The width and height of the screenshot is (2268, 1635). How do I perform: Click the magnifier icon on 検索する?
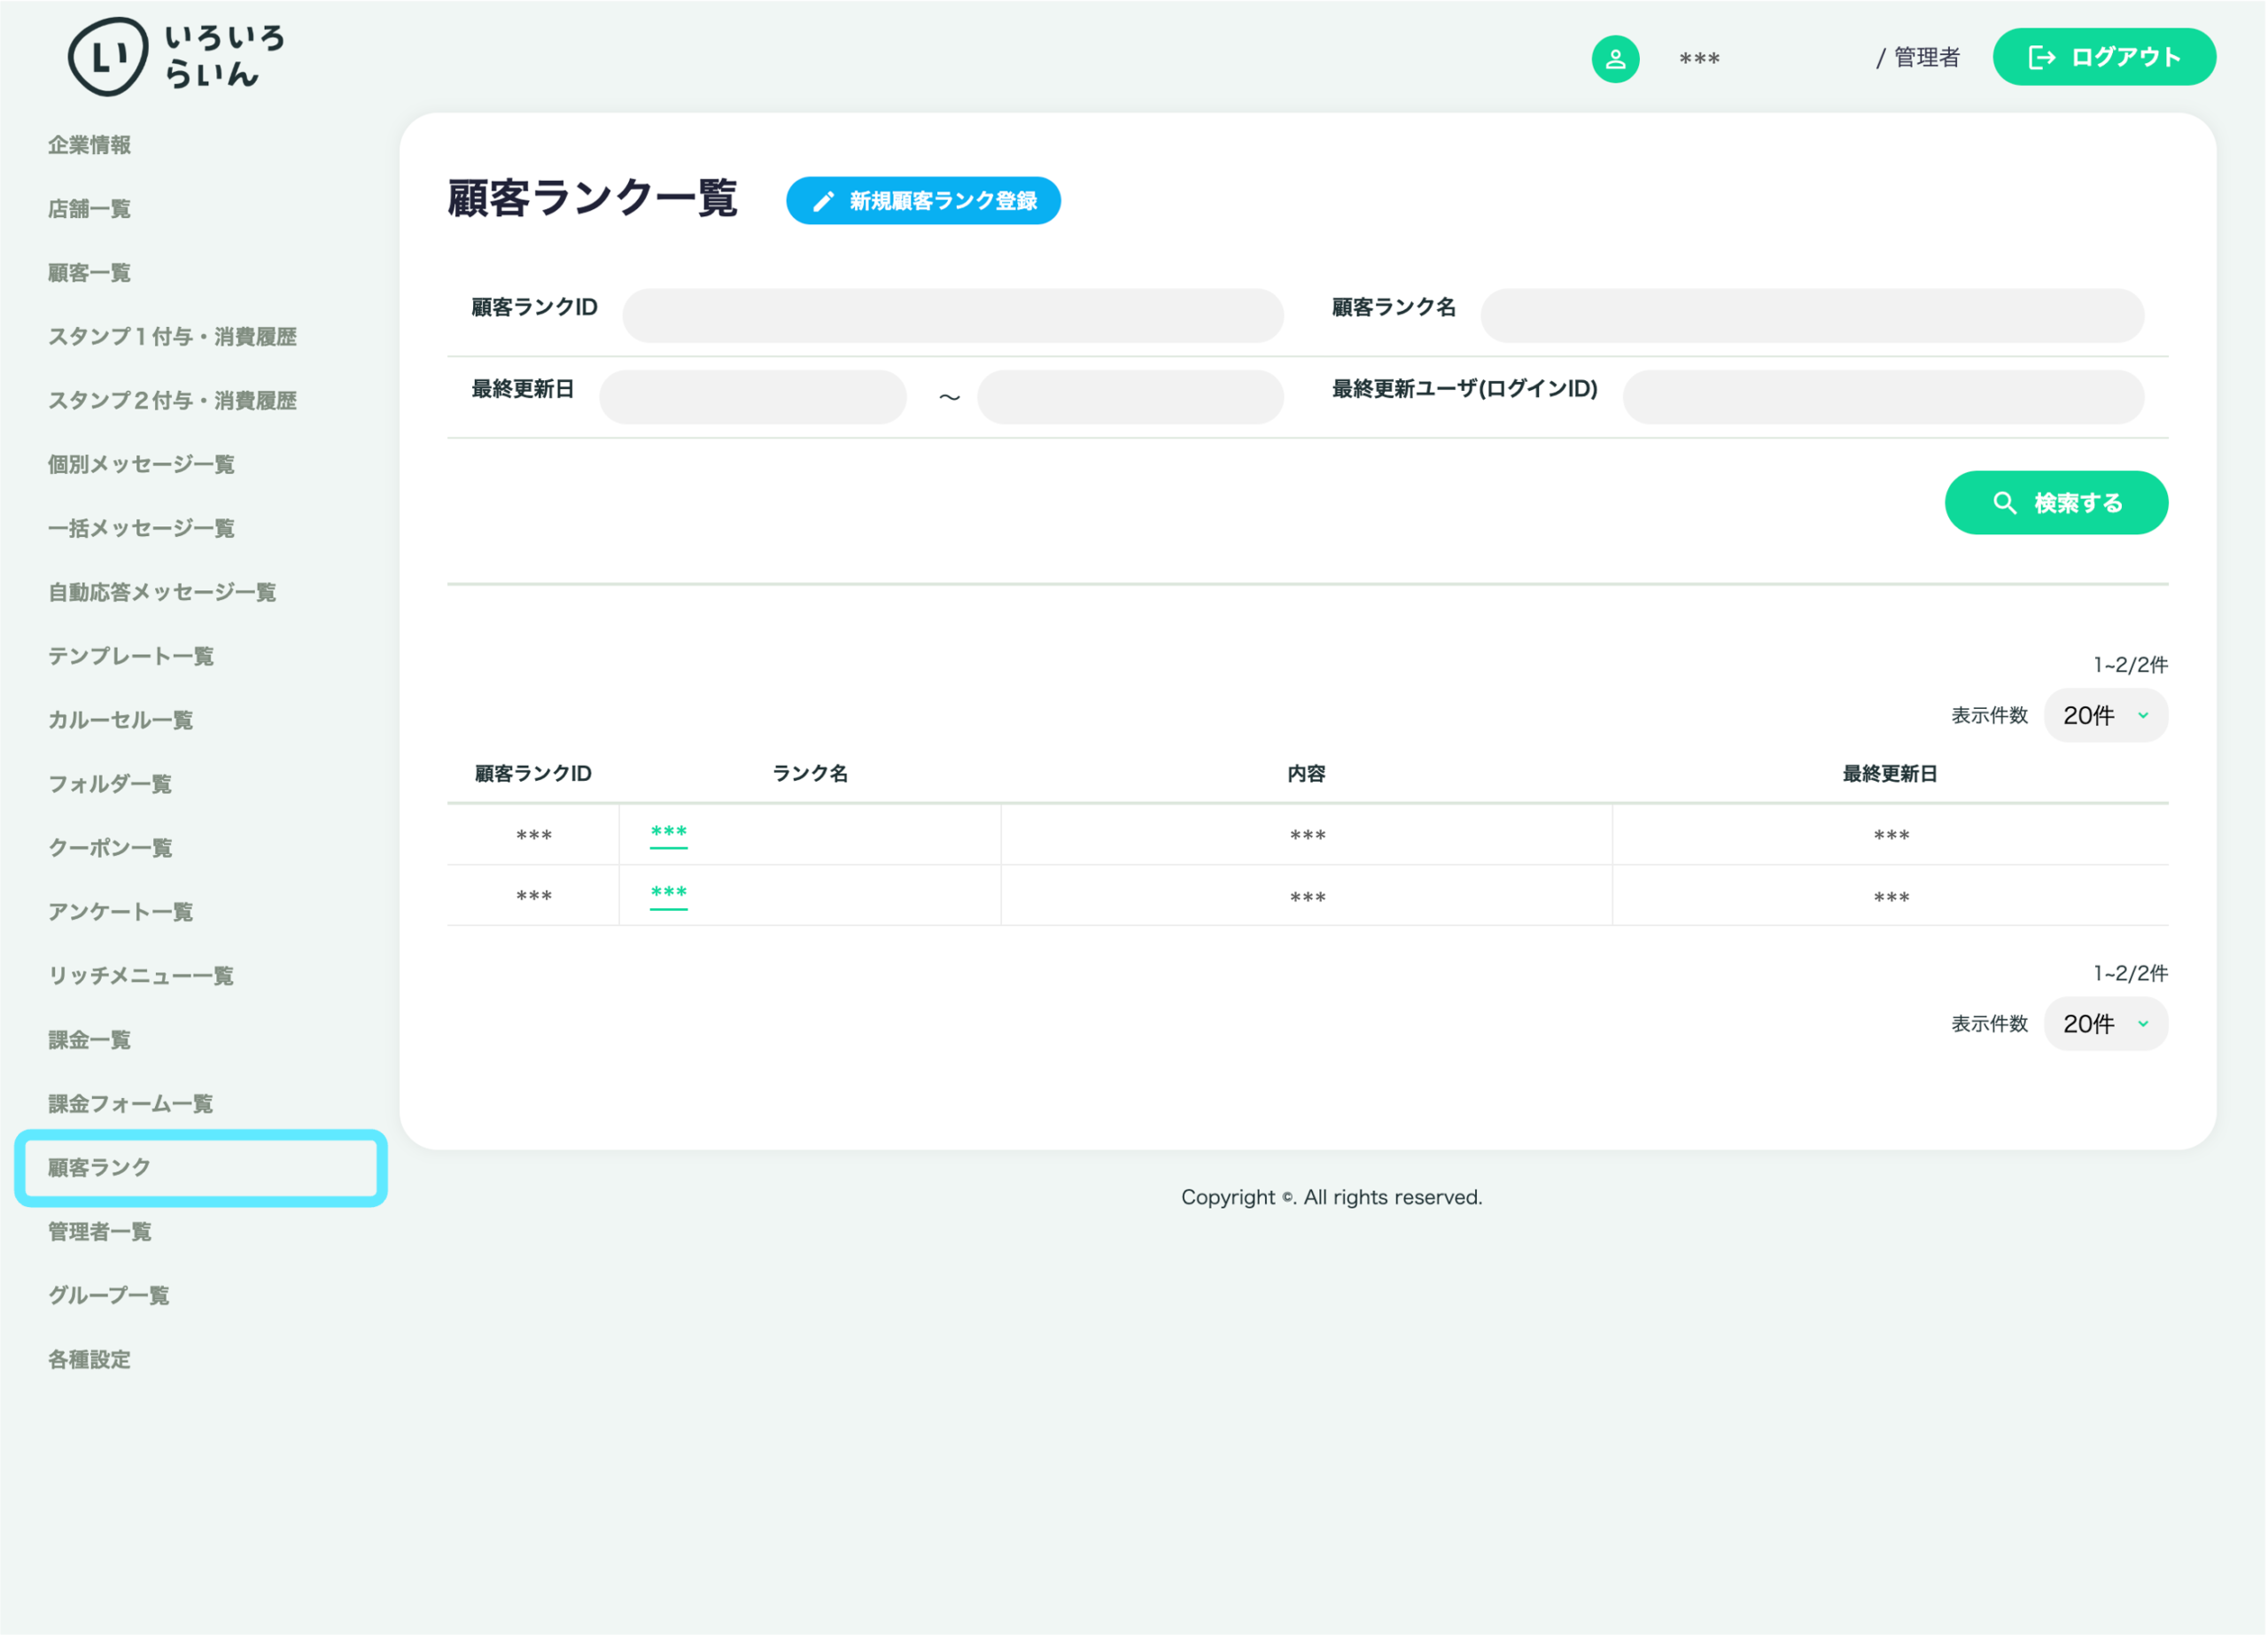pos(2004,503)
